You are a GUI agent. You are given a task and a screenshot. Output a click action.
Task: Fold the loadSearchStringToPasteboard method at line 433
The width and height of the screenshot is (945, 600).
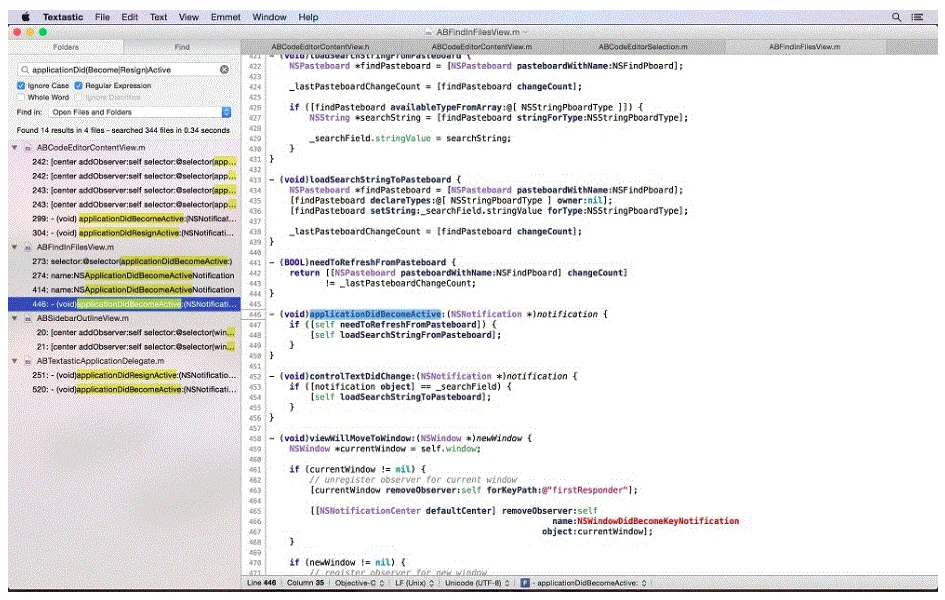tap(272, 180)
